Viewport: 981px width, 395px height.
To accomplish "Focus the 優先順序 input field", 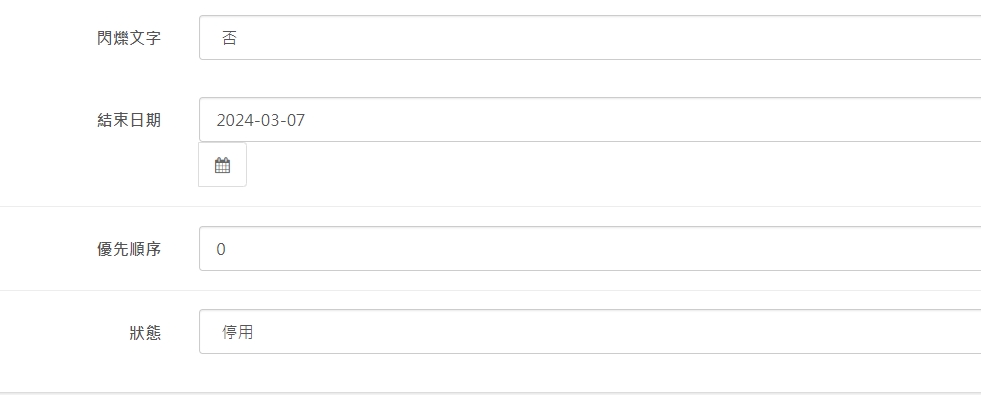I will (590, 249).
